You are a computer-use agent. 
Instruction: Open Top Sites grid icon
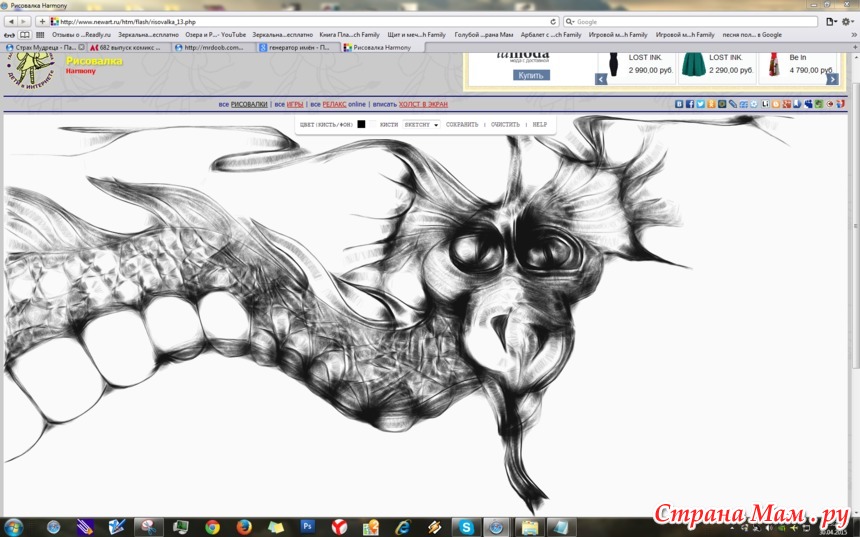(x=40, y=35)
